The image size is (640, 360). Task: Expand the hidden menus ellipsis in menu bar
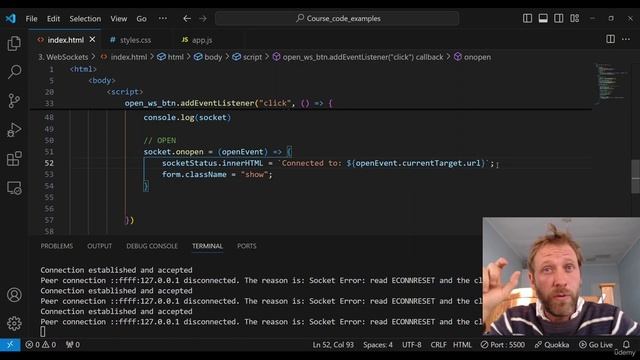click(162, 18)
